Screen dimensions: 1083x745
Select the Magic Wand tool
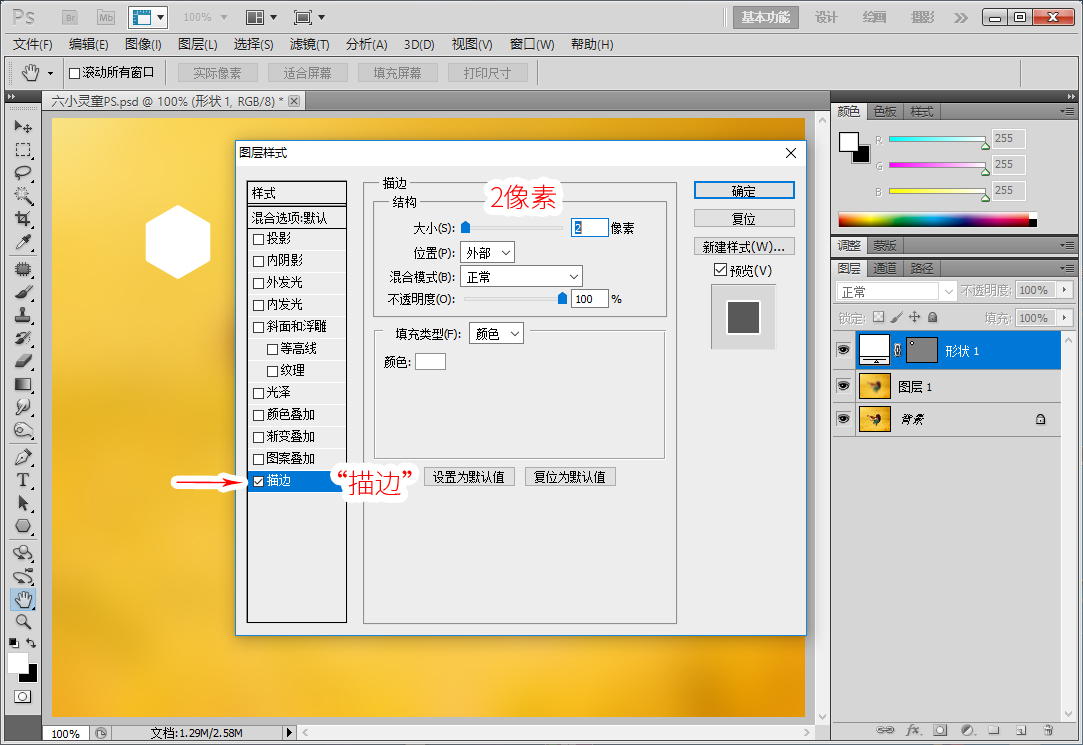23,195
